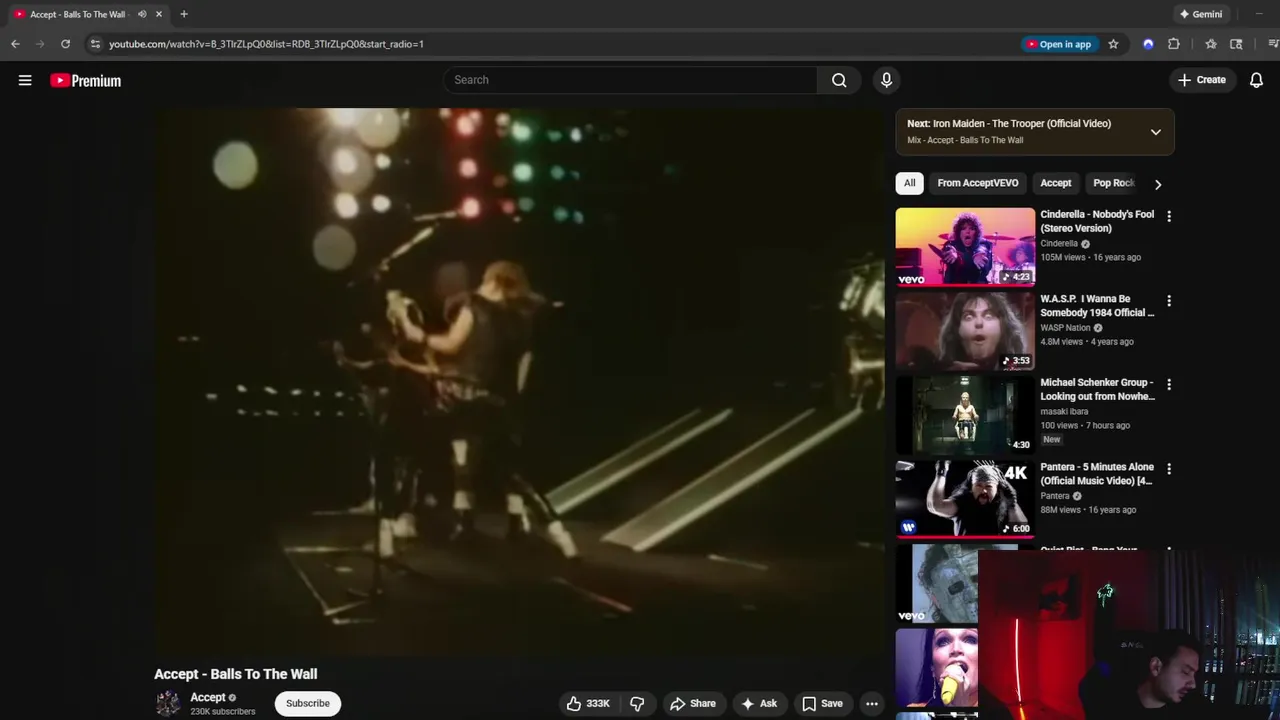Click the 105M views text under Cinderella
1280x720 pixels.
tap(1062, 257)
